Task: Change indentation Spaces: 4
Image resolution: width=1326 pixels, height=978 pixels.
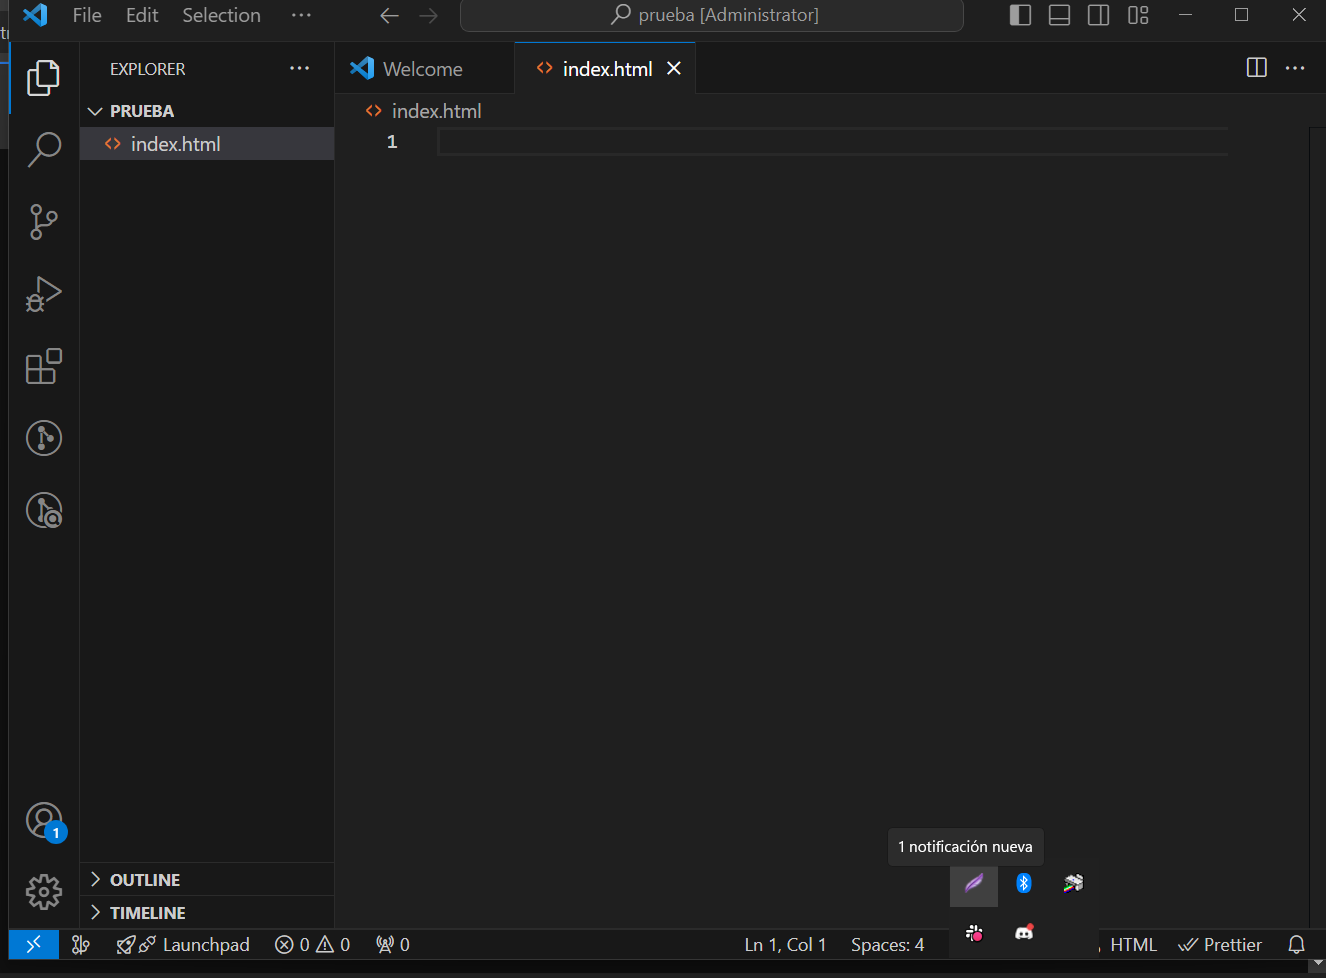Action: pos(887,944)
